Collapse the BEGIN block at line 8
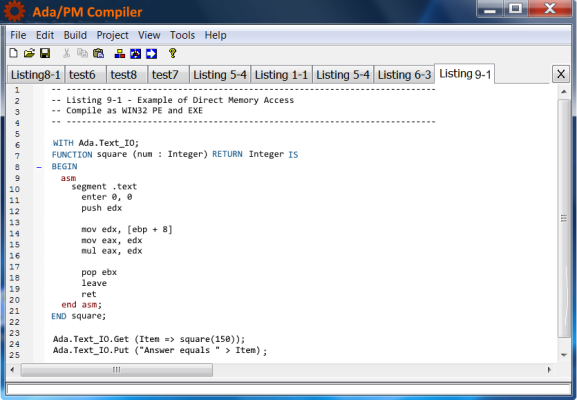Viewport: 577px width, 400px height. coord(39,167)
